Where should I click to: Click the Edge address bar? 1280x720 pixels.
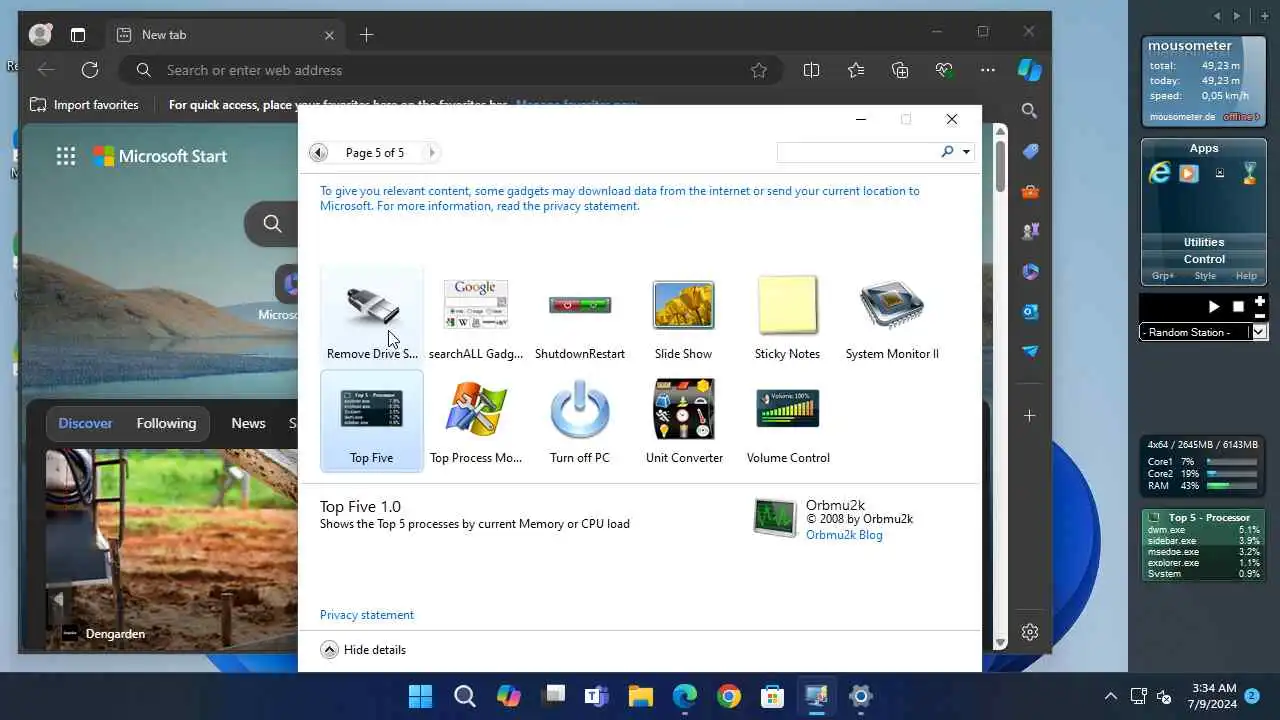448,70
